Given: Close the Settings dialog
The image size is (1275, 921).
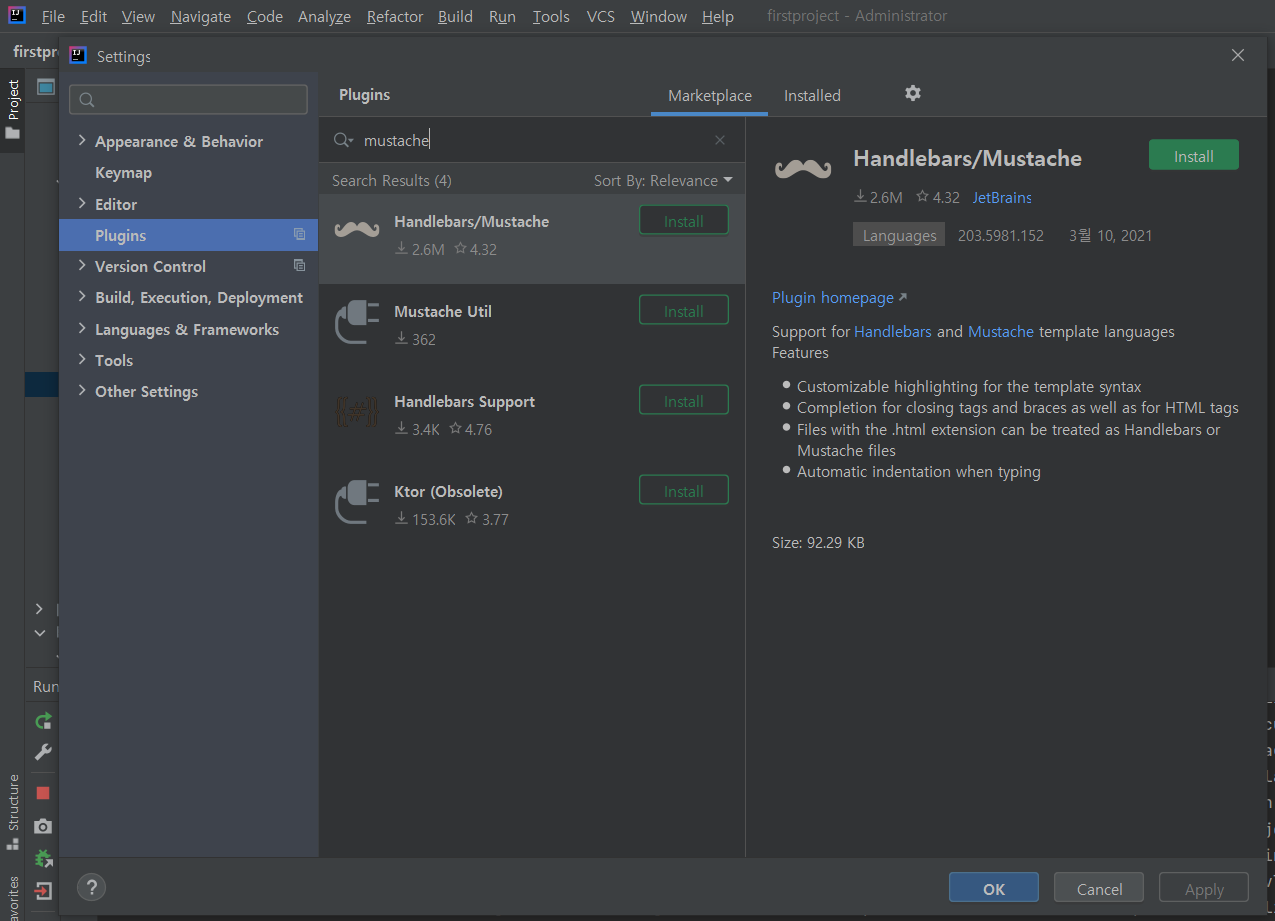Looking at the screenshot, I should coord(1238,55).
